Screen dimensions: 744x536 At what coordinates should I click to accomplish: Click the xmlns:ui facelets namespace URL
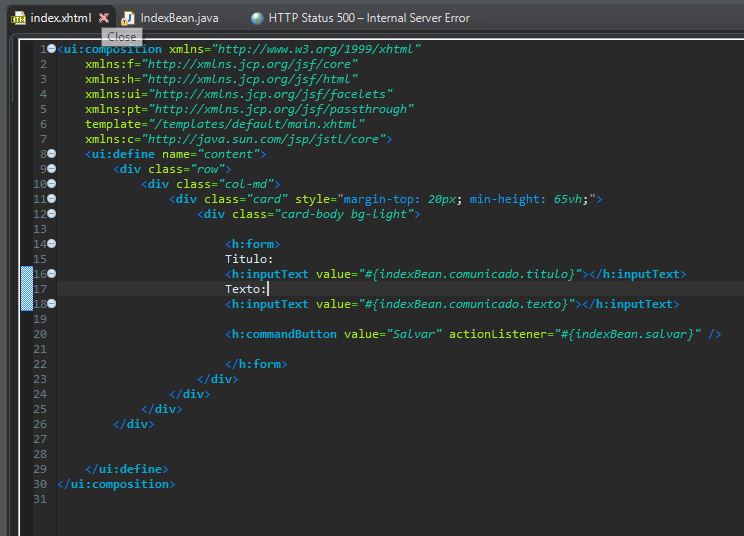point(270,94)
